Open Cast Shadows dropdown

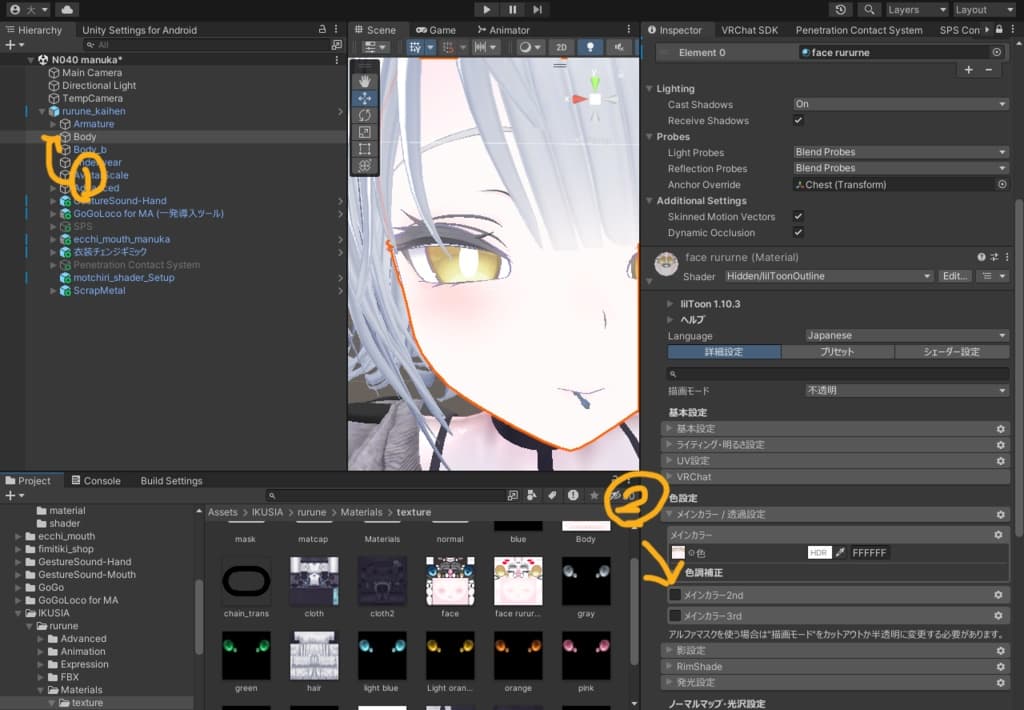pos(901,104)
